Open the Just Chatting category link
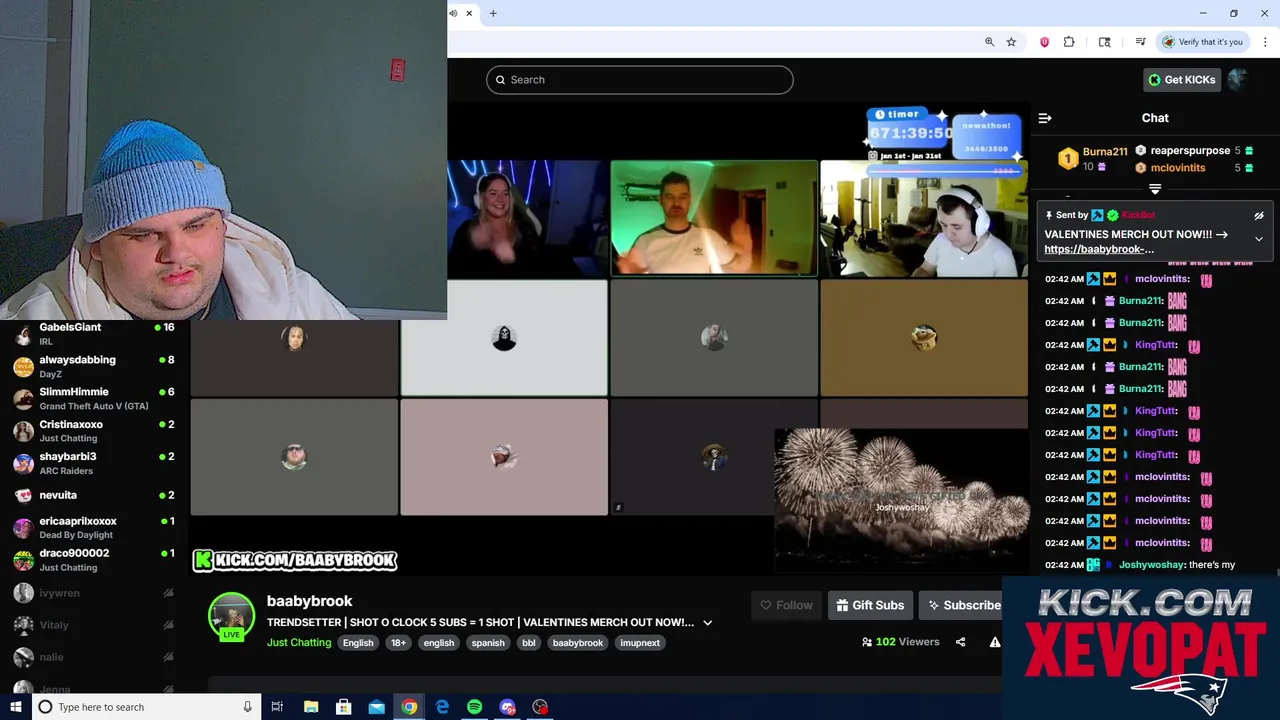This screenshot has width=1280, height=720. [x=299, y=643]
